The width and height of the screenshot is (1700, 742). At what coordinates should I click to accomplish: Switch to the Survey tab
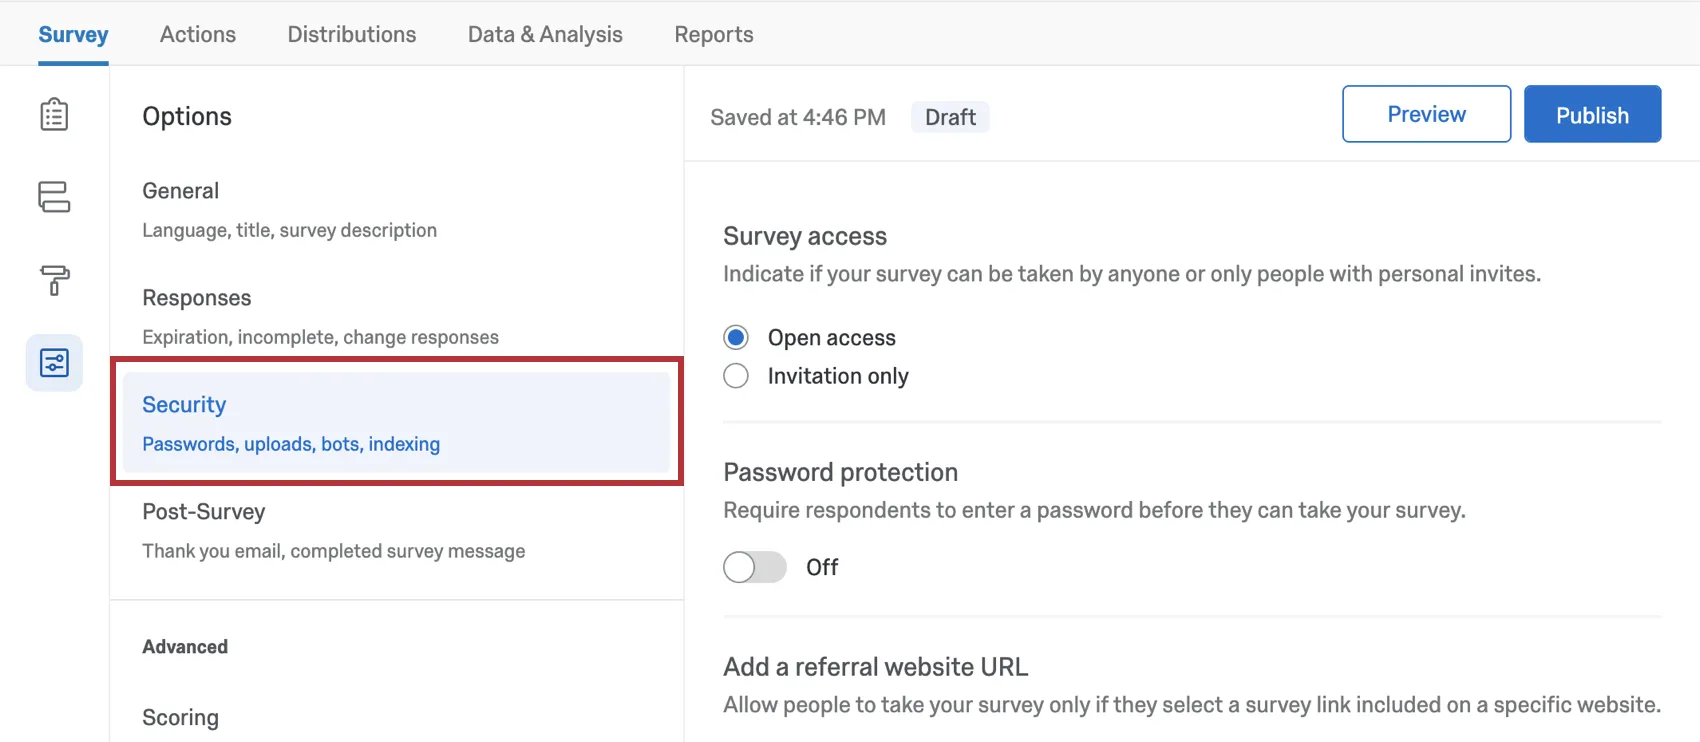pos(73,33)
